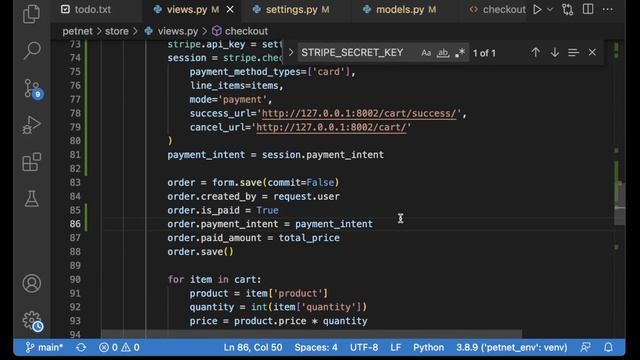
Task: Open errors and warnings count in status bar
Action: click(119, 347)
